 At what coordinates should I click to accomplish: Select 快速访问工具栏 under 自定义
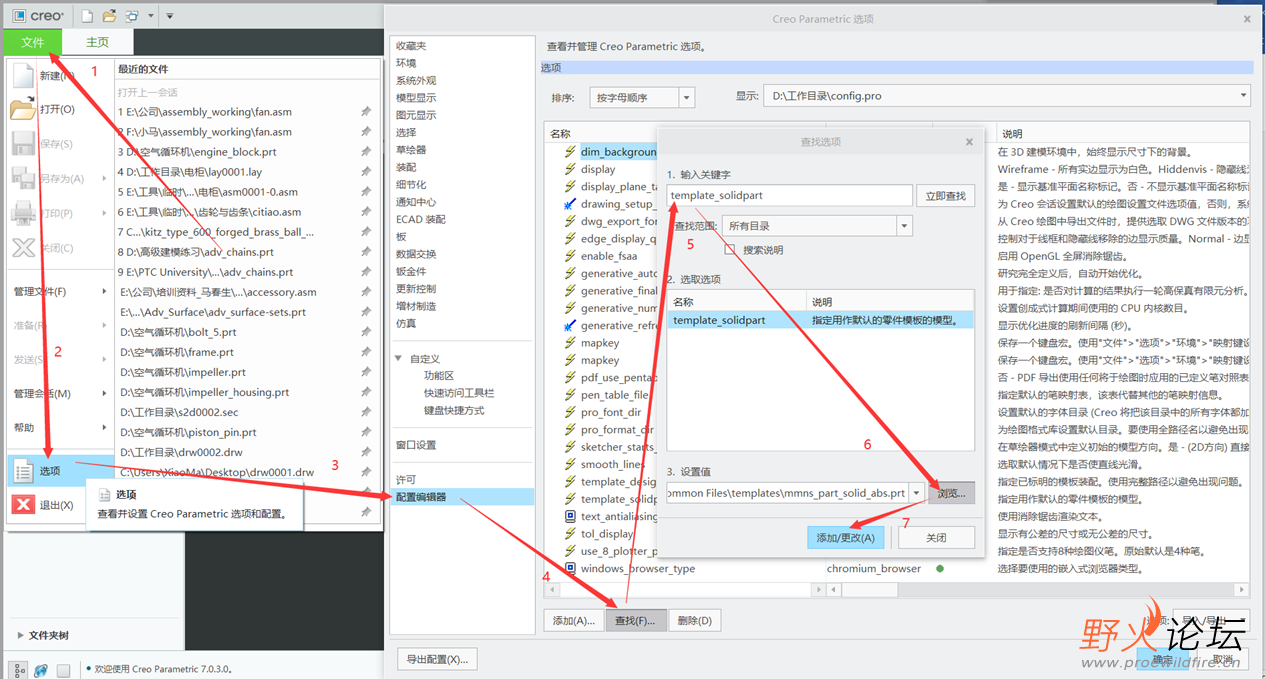[x=458, y=393]
